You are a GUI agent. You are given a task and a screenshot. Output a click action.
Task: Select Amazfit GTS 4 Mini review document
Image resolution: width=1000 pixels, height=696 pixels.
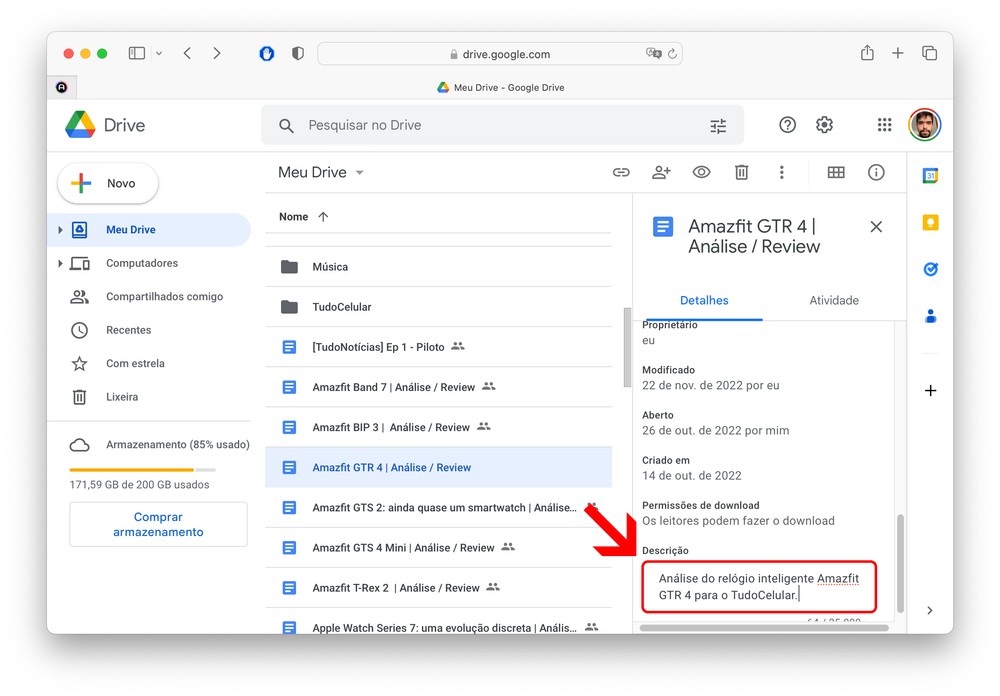pyautogui.click(x=438, y=547)
